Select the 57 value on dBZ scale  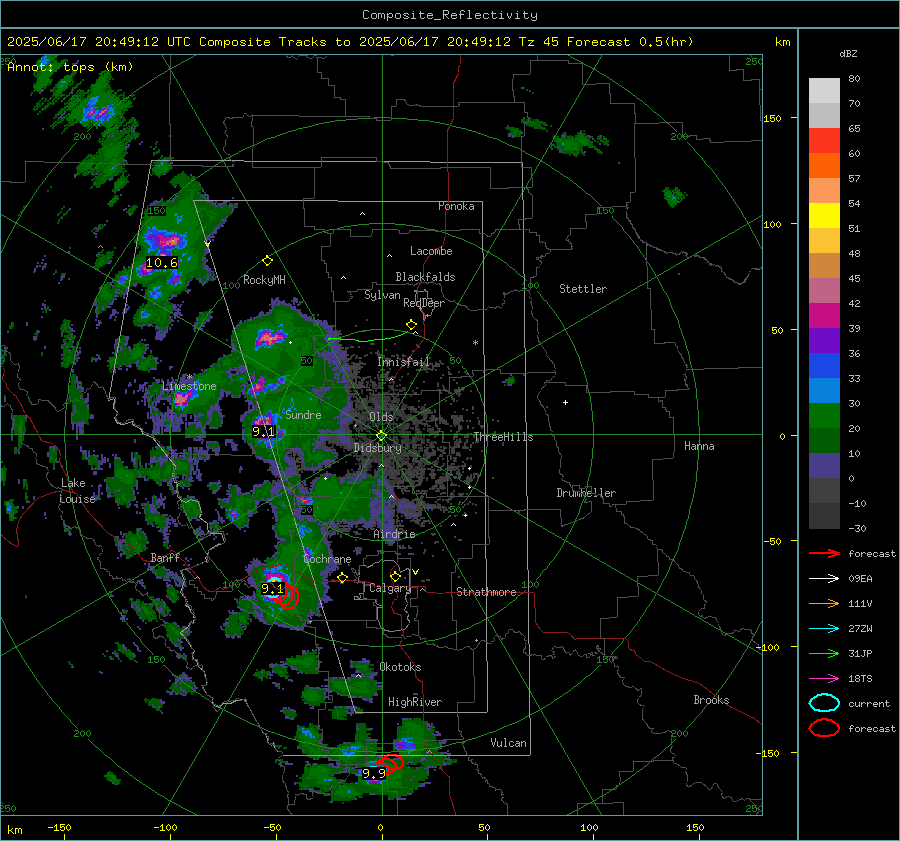pyautogui.click(x=854, y=179)
